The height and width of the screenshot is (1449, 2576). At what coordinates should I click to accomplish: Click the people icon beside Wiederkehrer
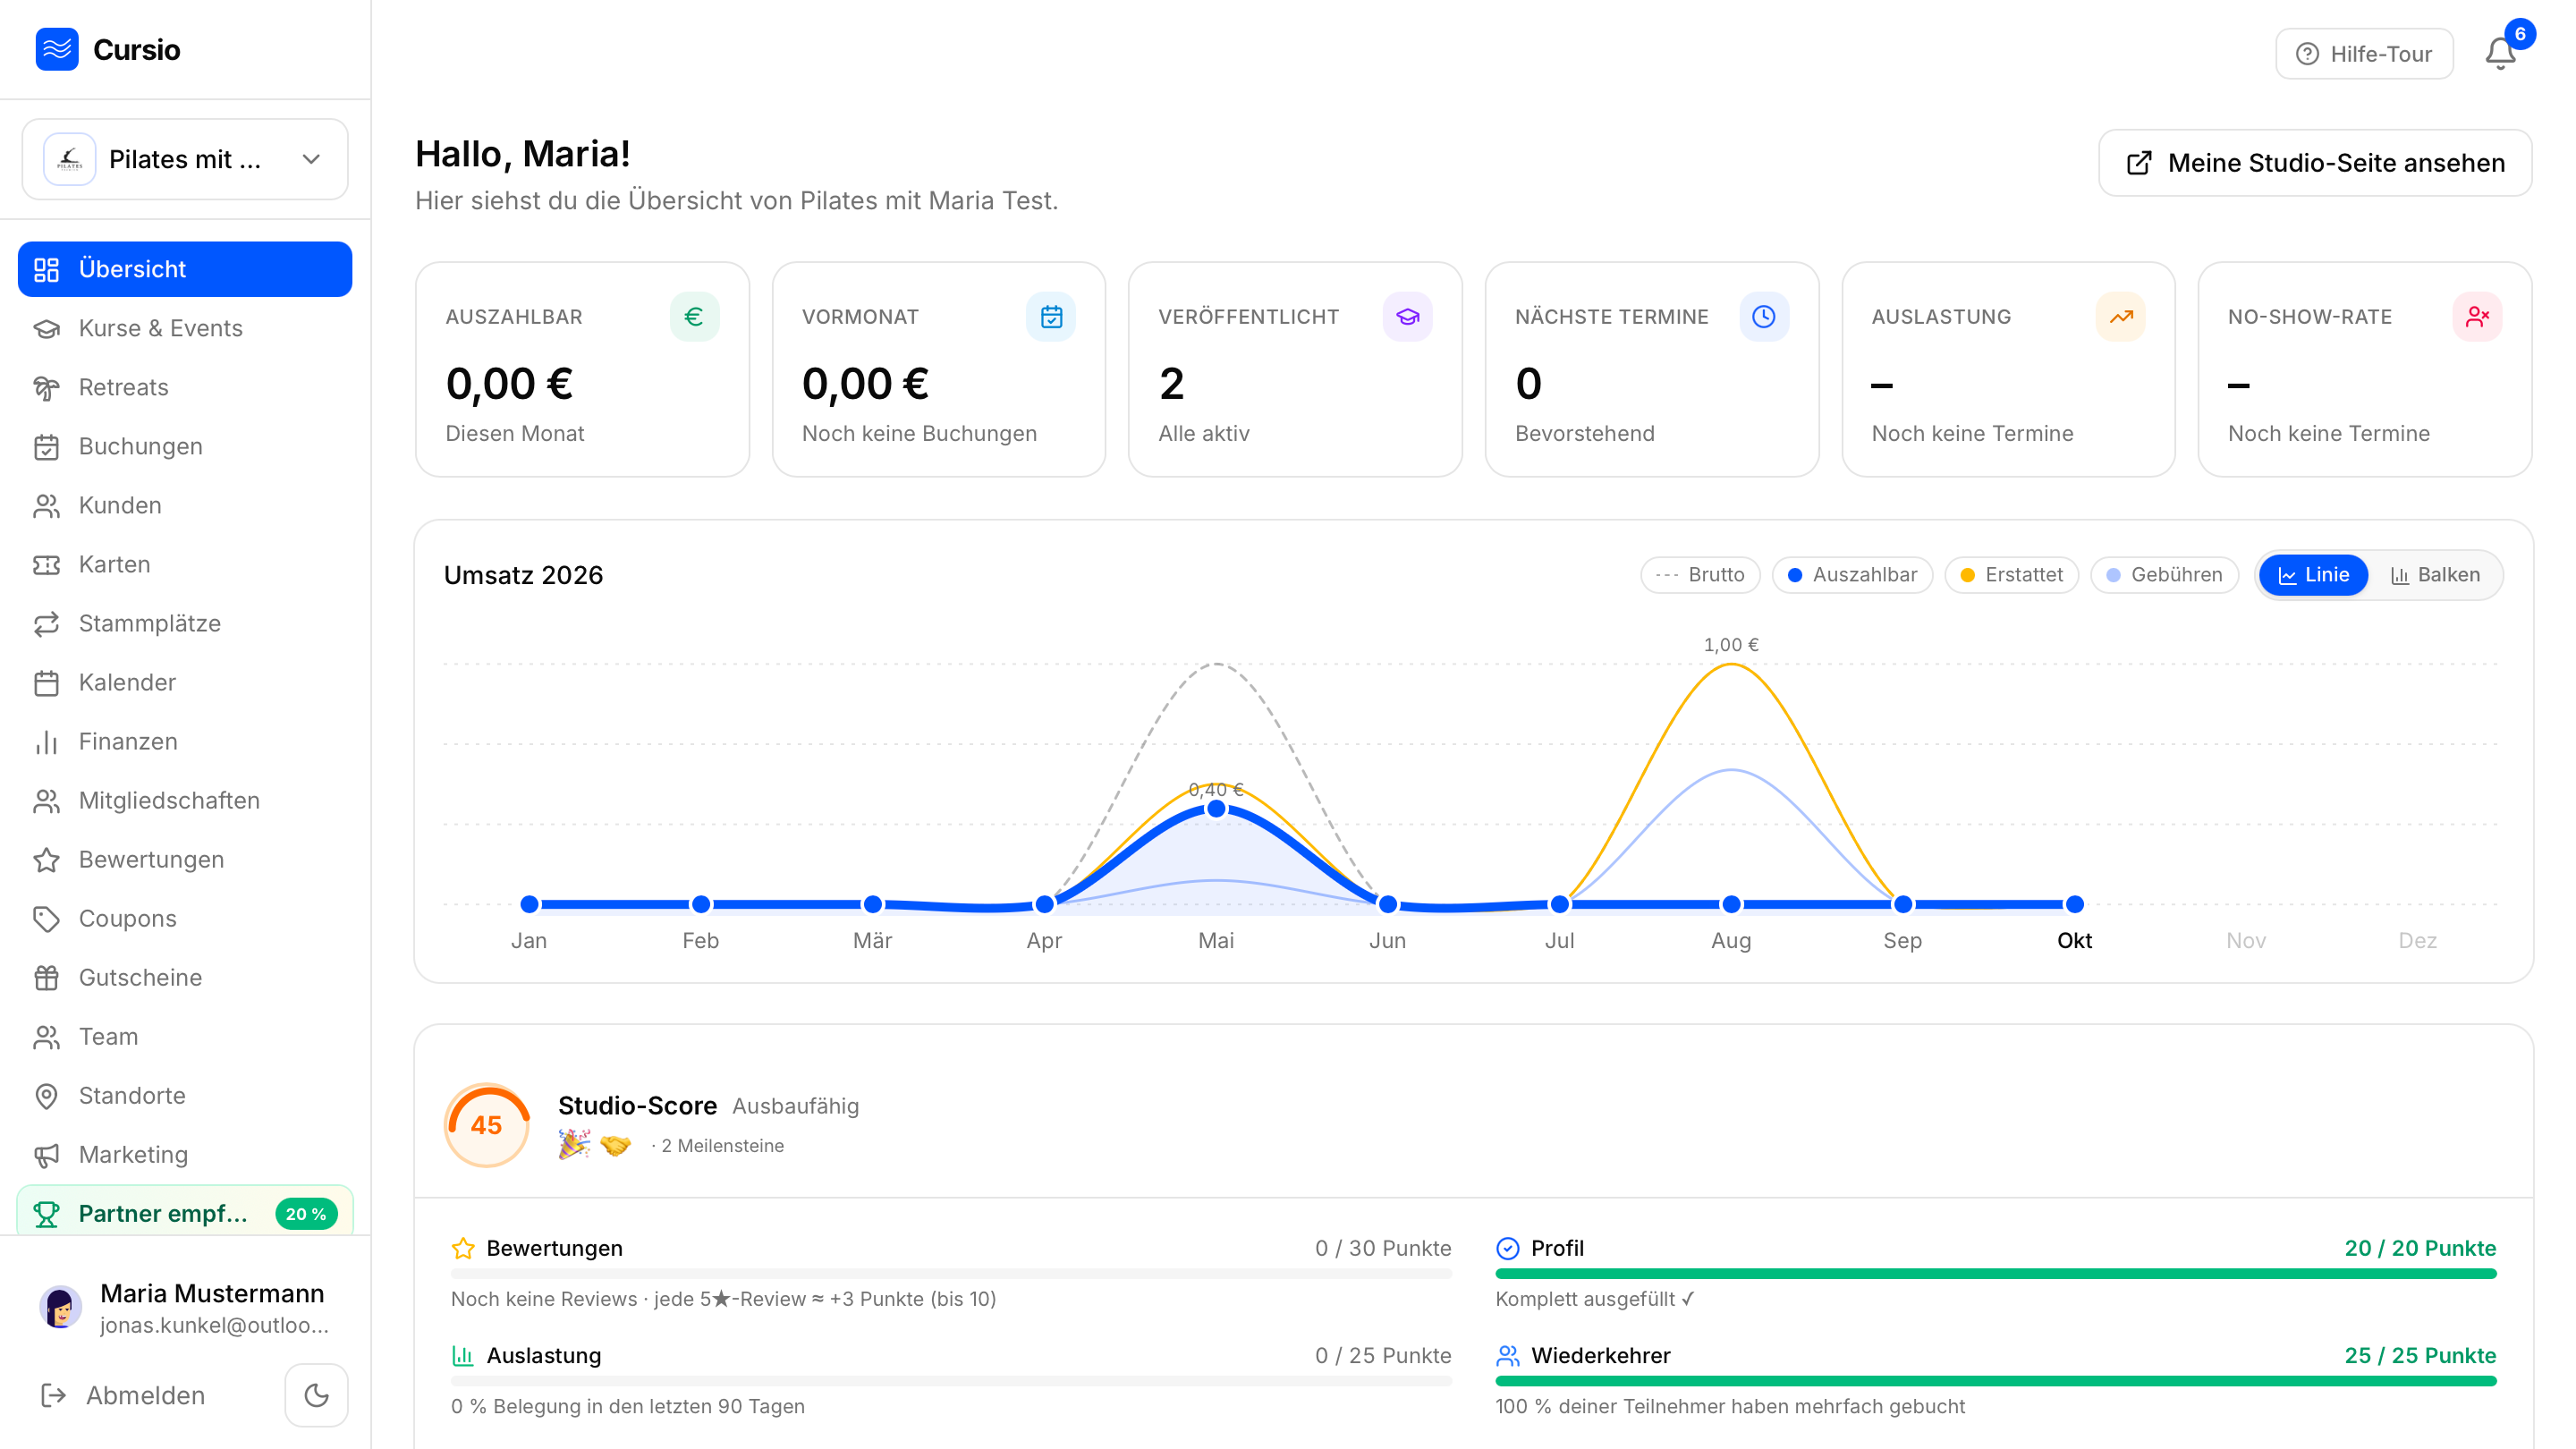coord(1508,1356)
